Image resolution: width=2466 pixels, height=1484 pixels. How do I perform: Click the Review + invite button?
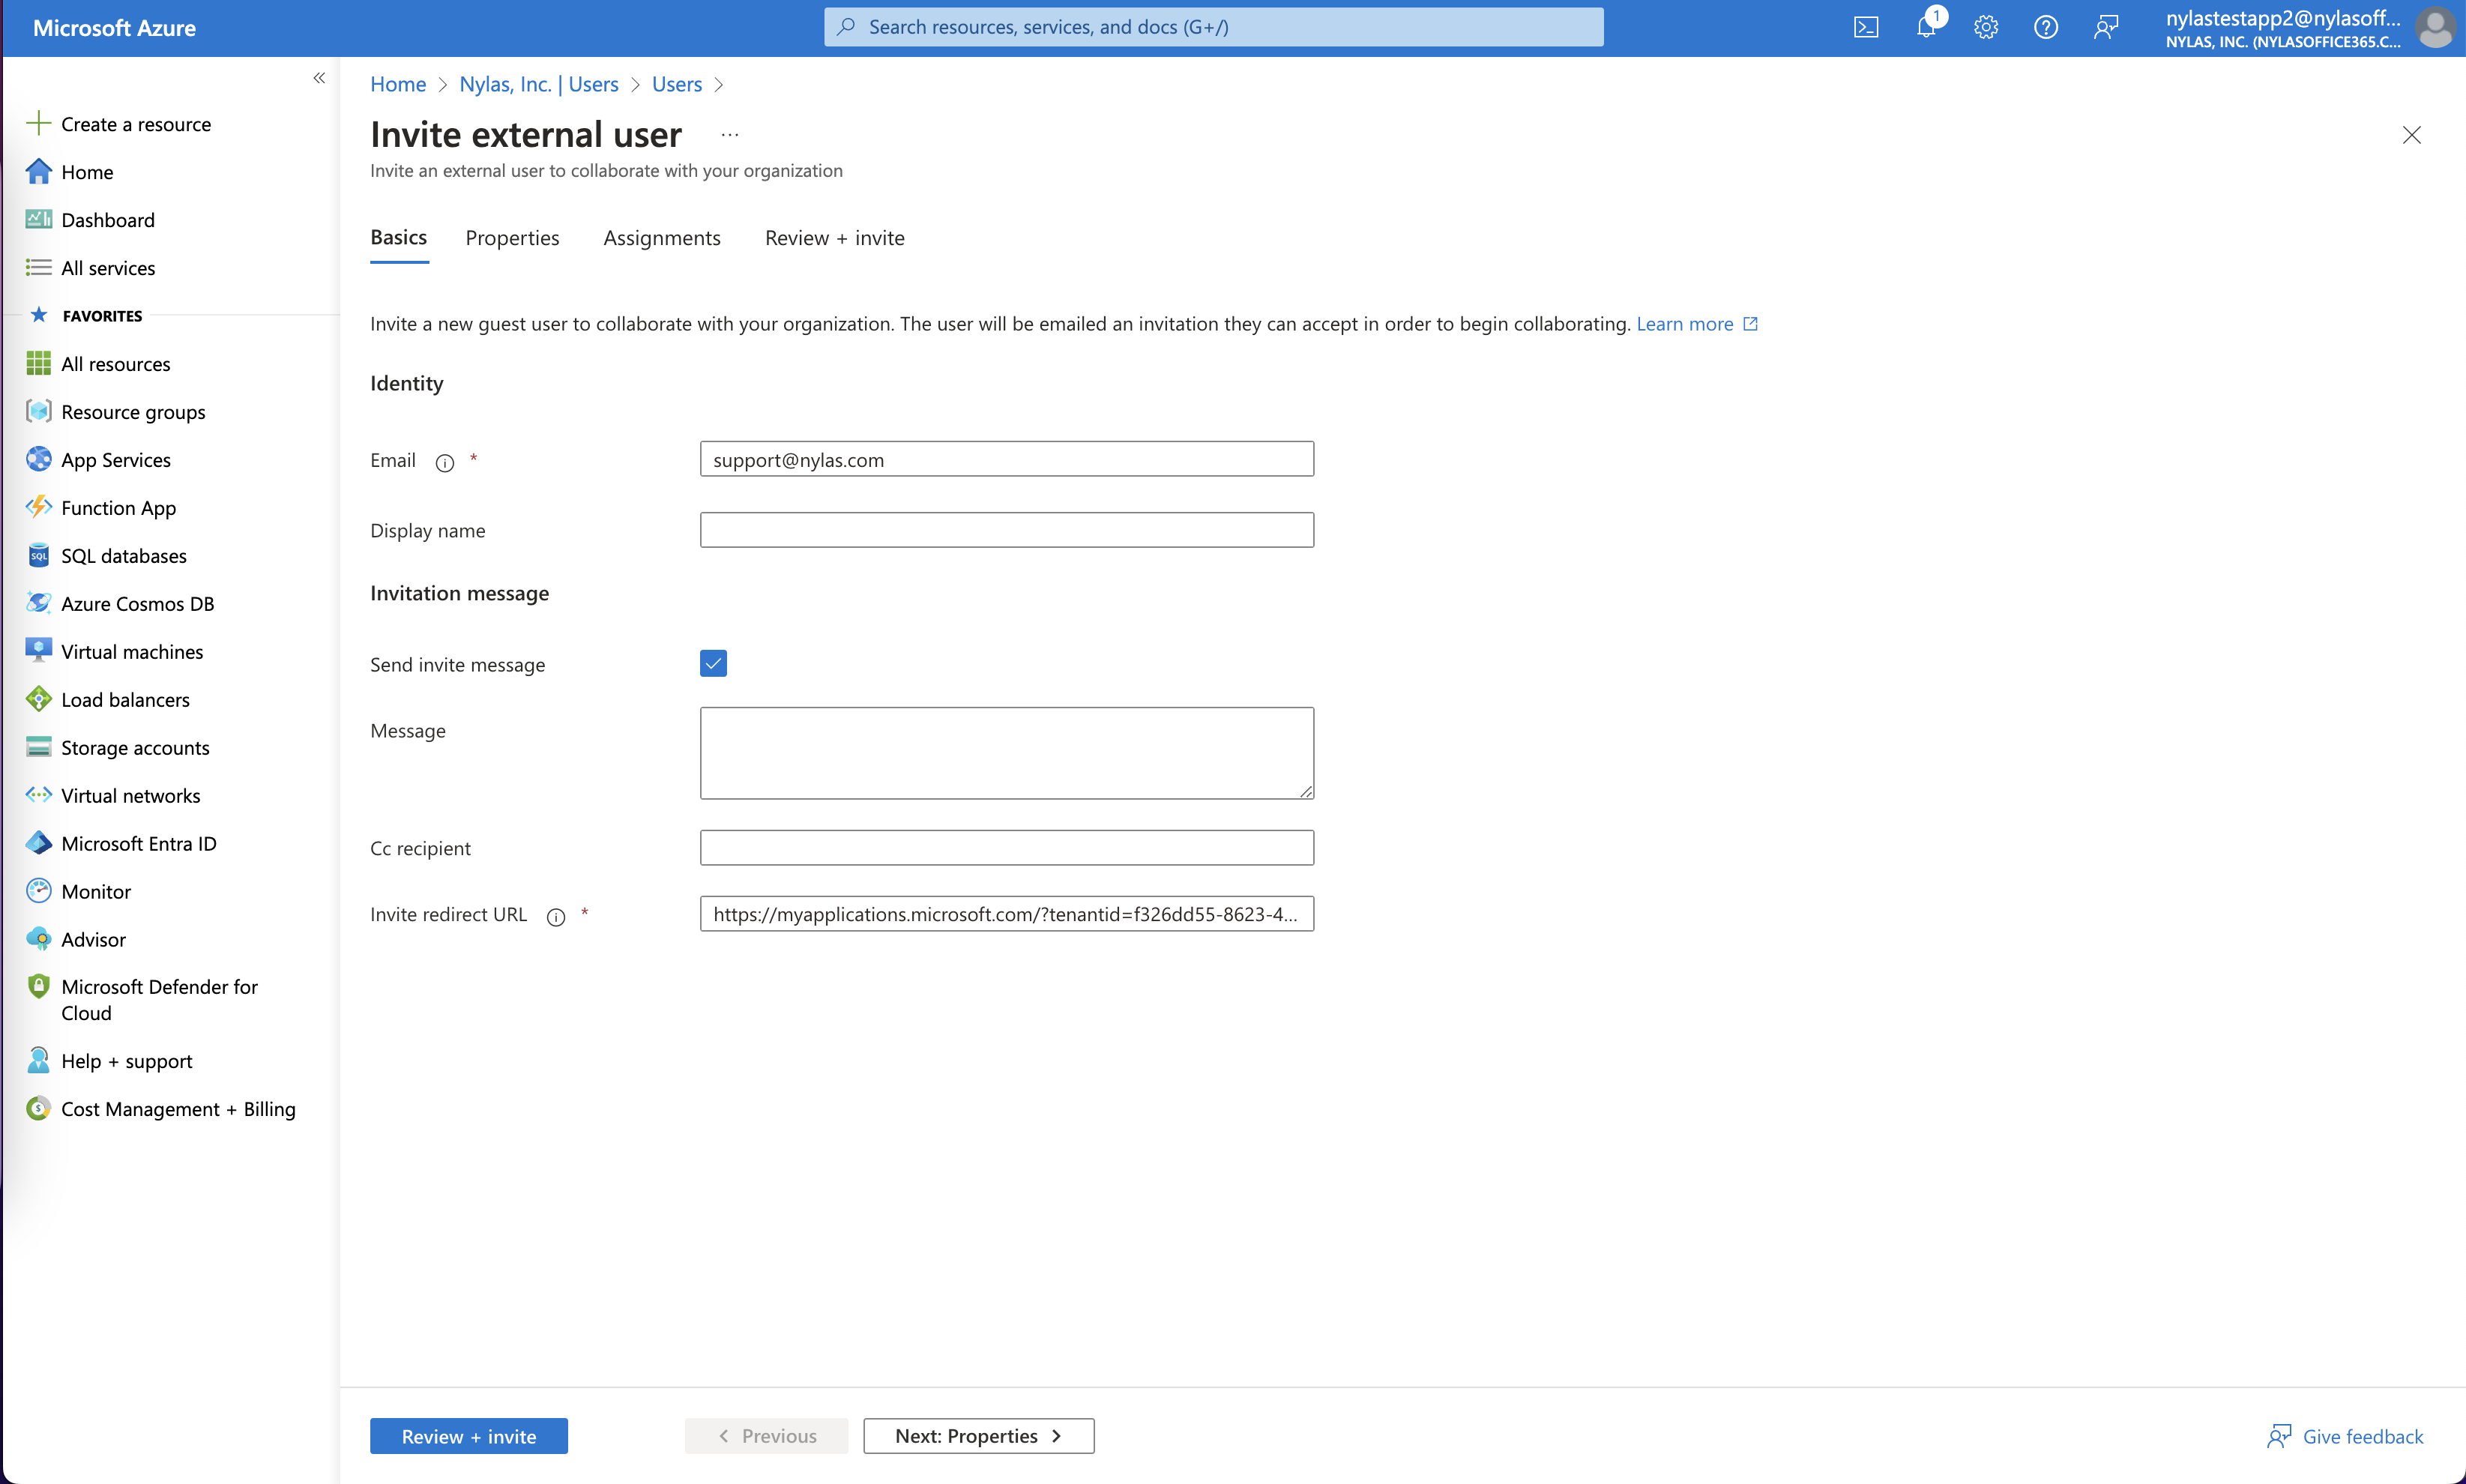[468, 1435]
